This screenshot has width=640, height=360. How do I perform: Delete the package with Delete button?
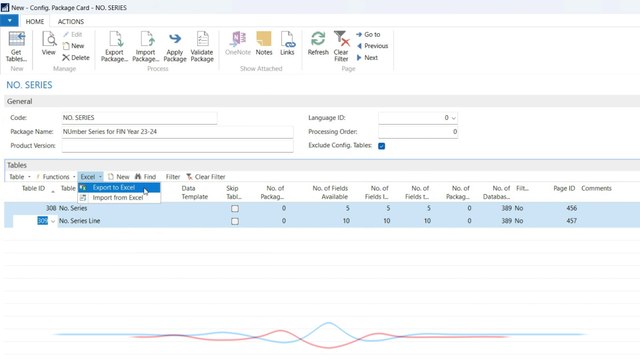coord(76,58)
